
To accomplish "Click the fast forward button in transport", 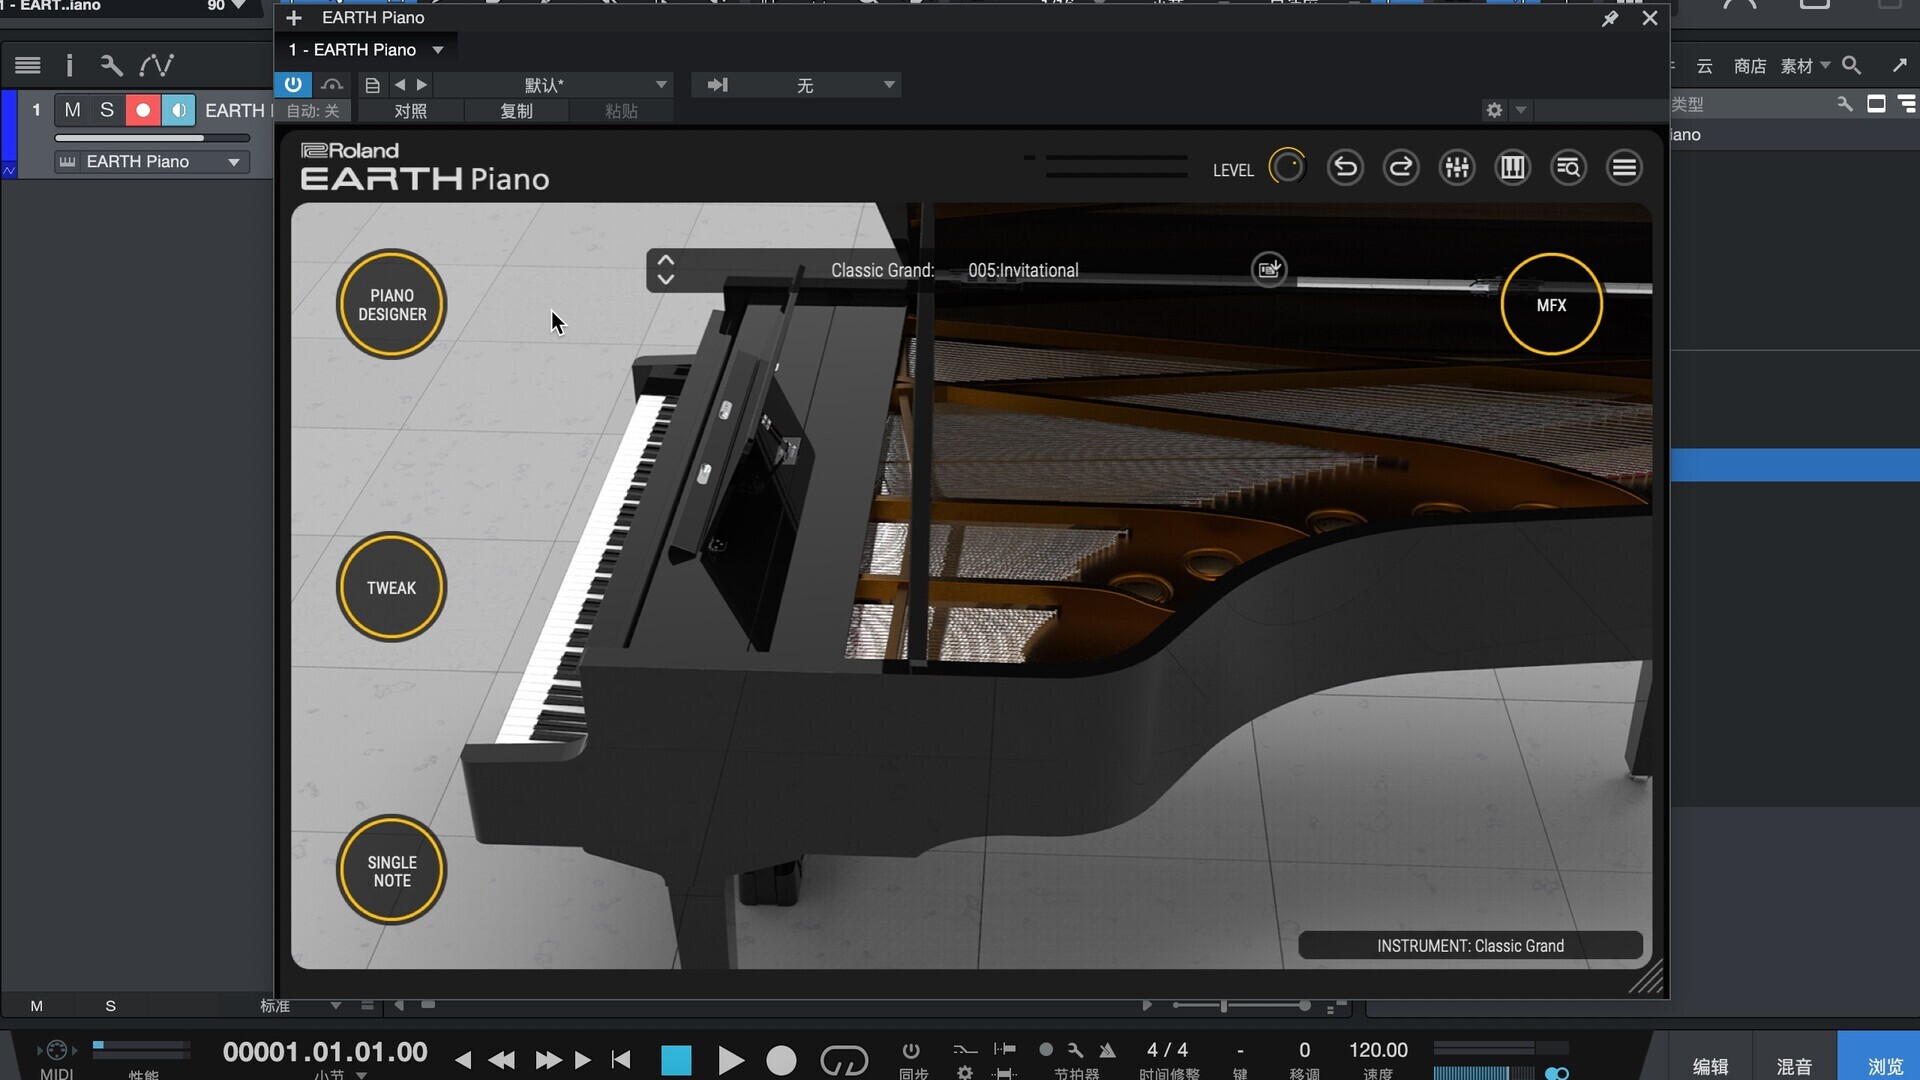I will pyautogui.click(x=548, y=1060).
